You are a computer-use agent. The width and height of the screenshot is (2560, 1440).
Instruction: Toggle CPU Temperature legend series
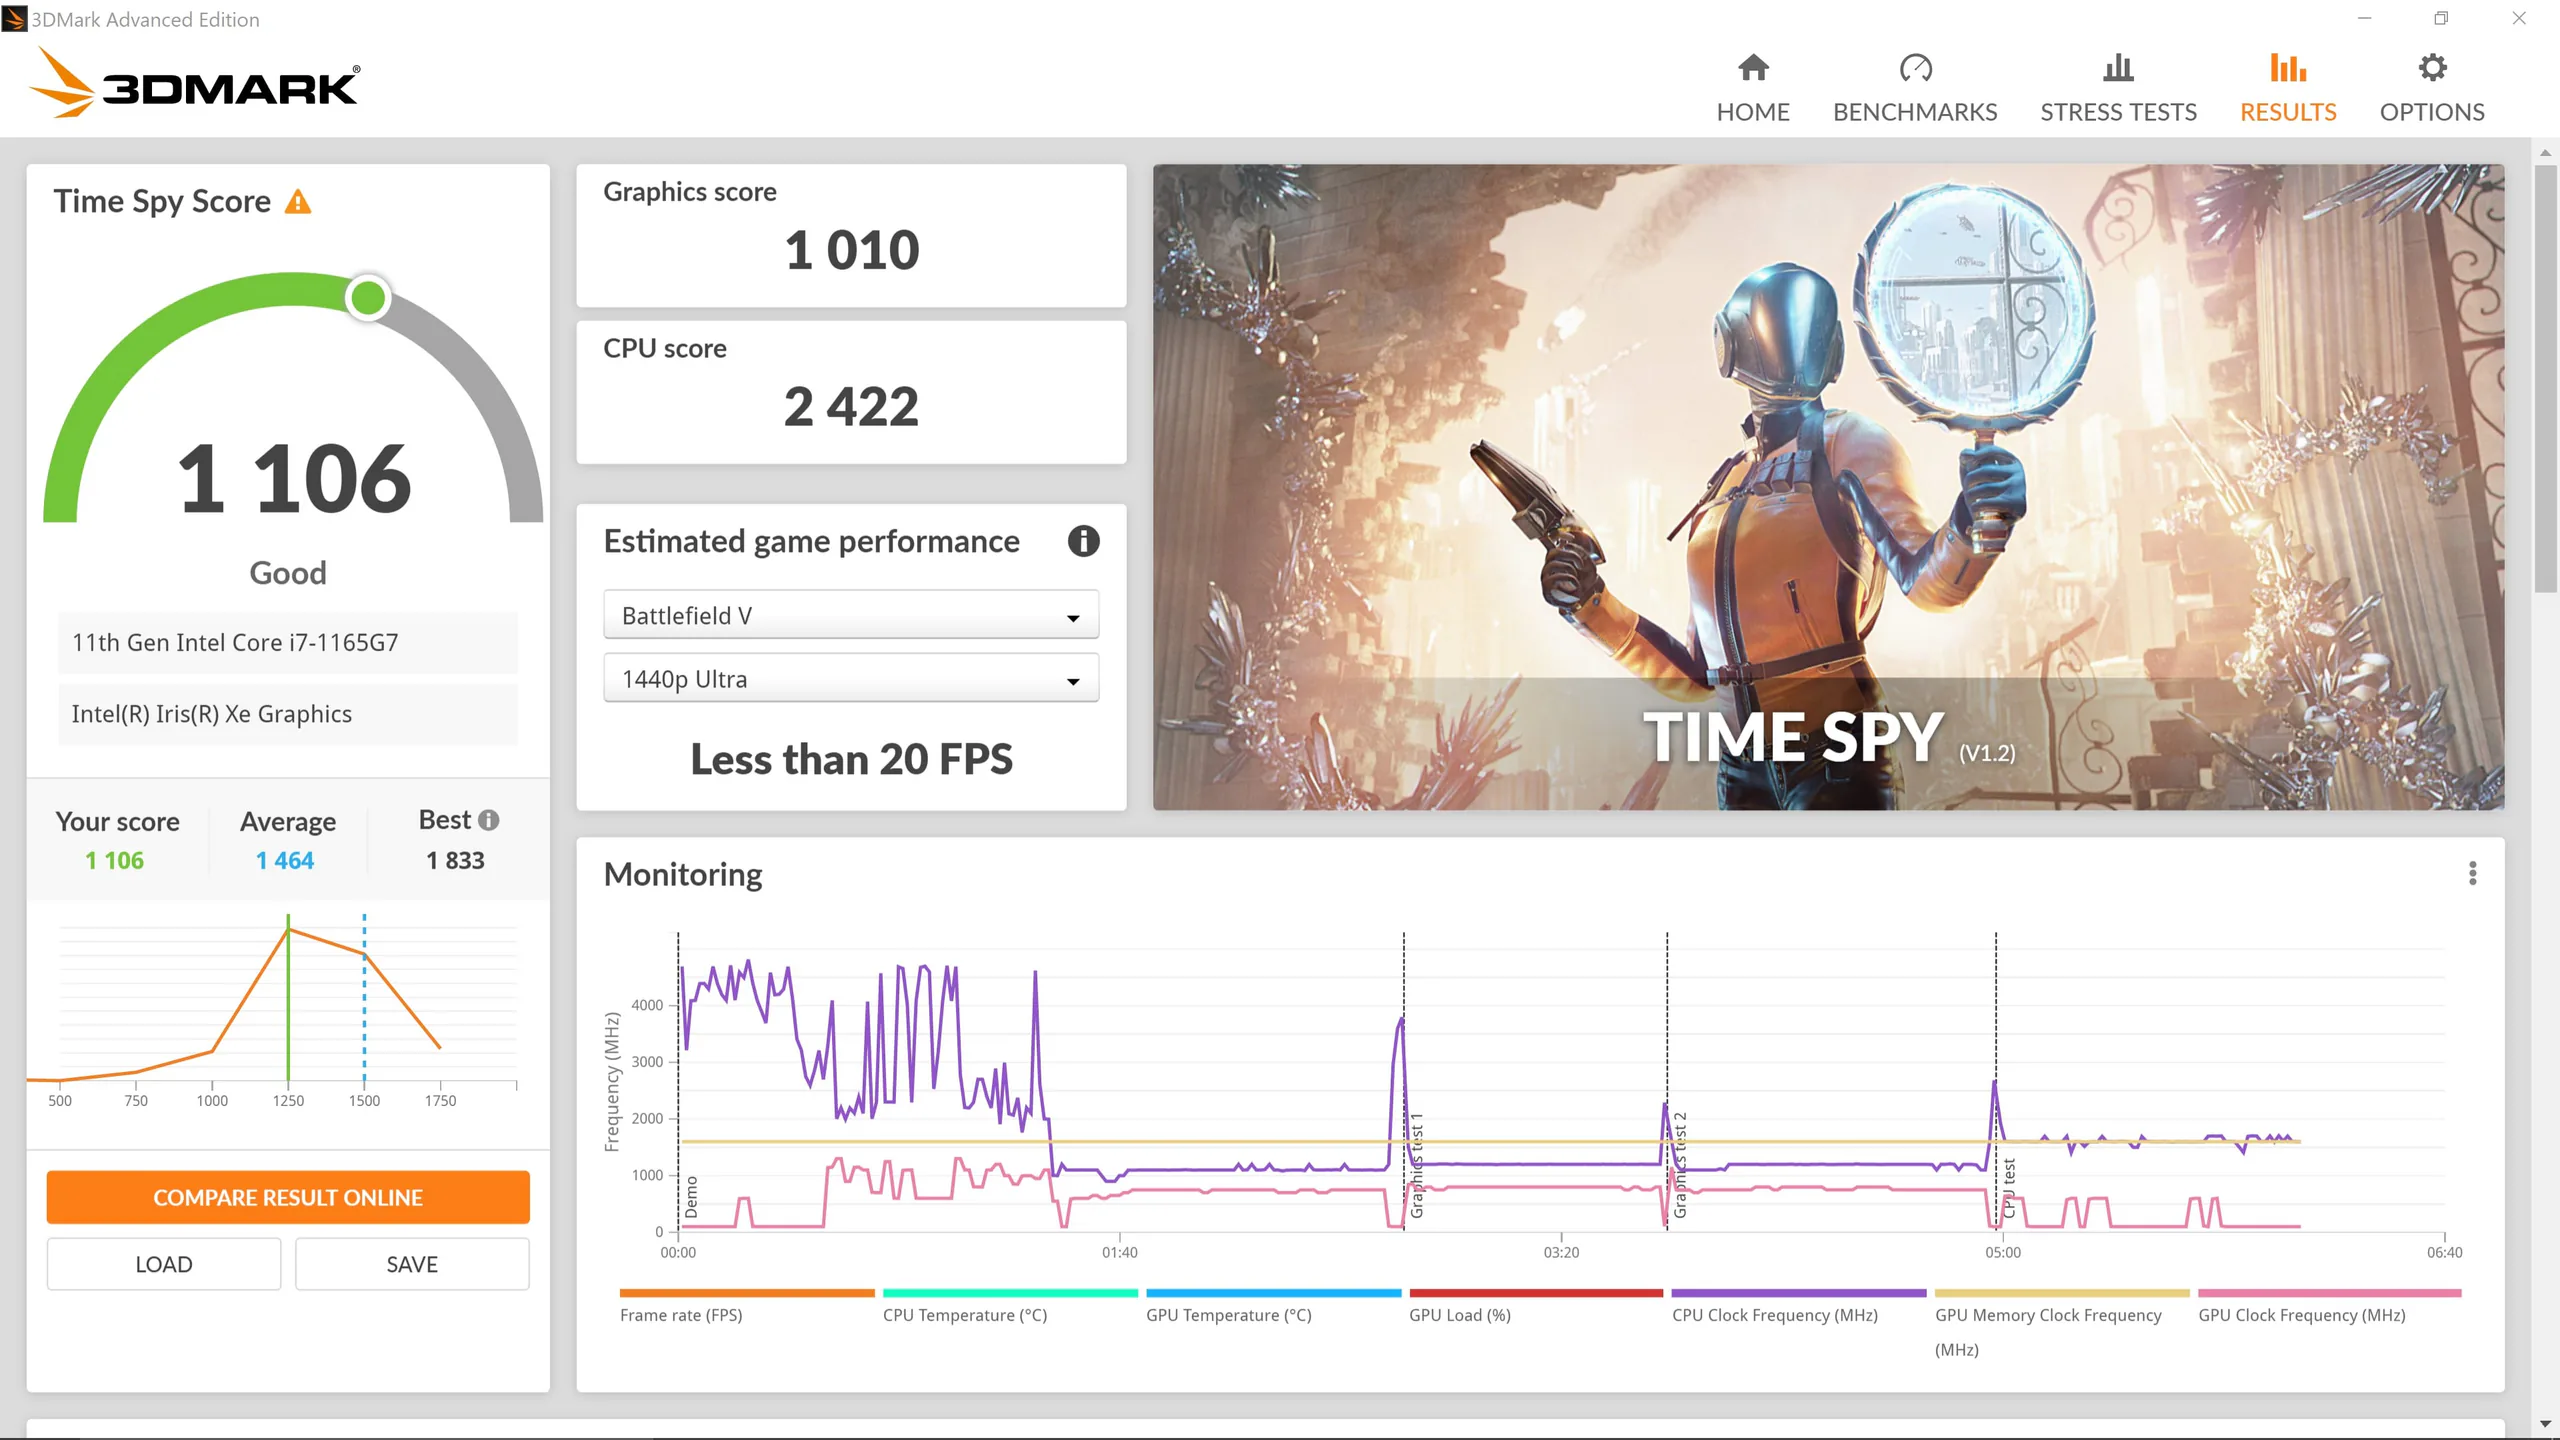tap(965, 1315)
